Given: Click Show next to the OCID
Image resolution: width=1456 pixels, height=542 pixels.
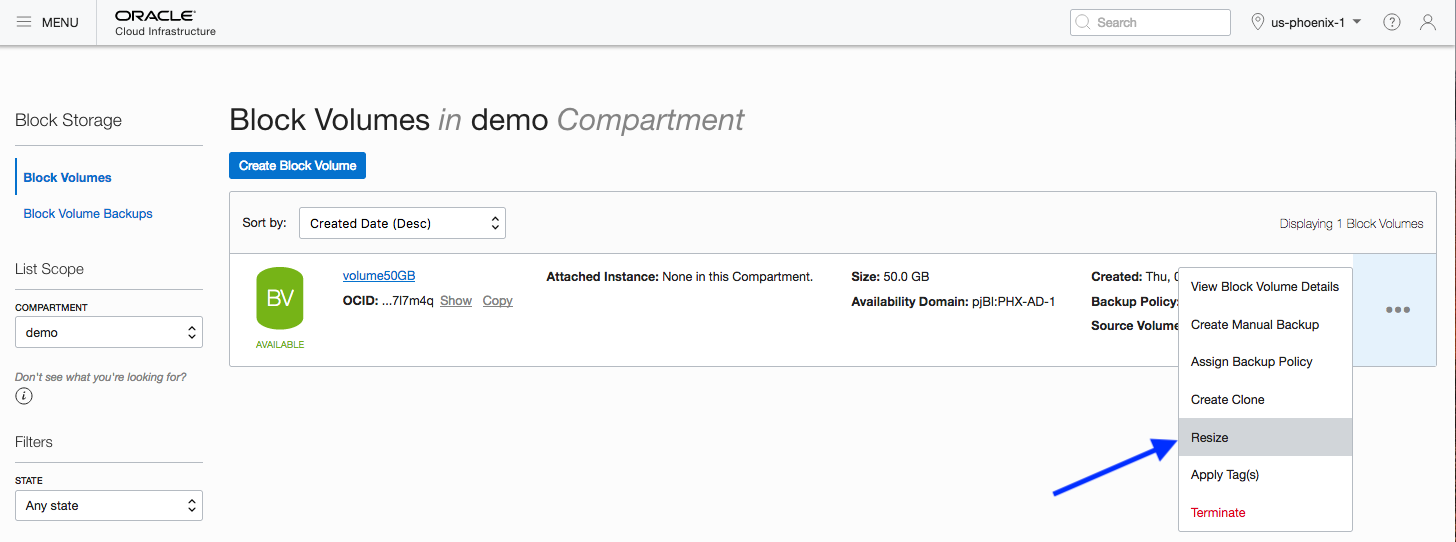Looking at the screenshot, I should [x=456, y=301].
